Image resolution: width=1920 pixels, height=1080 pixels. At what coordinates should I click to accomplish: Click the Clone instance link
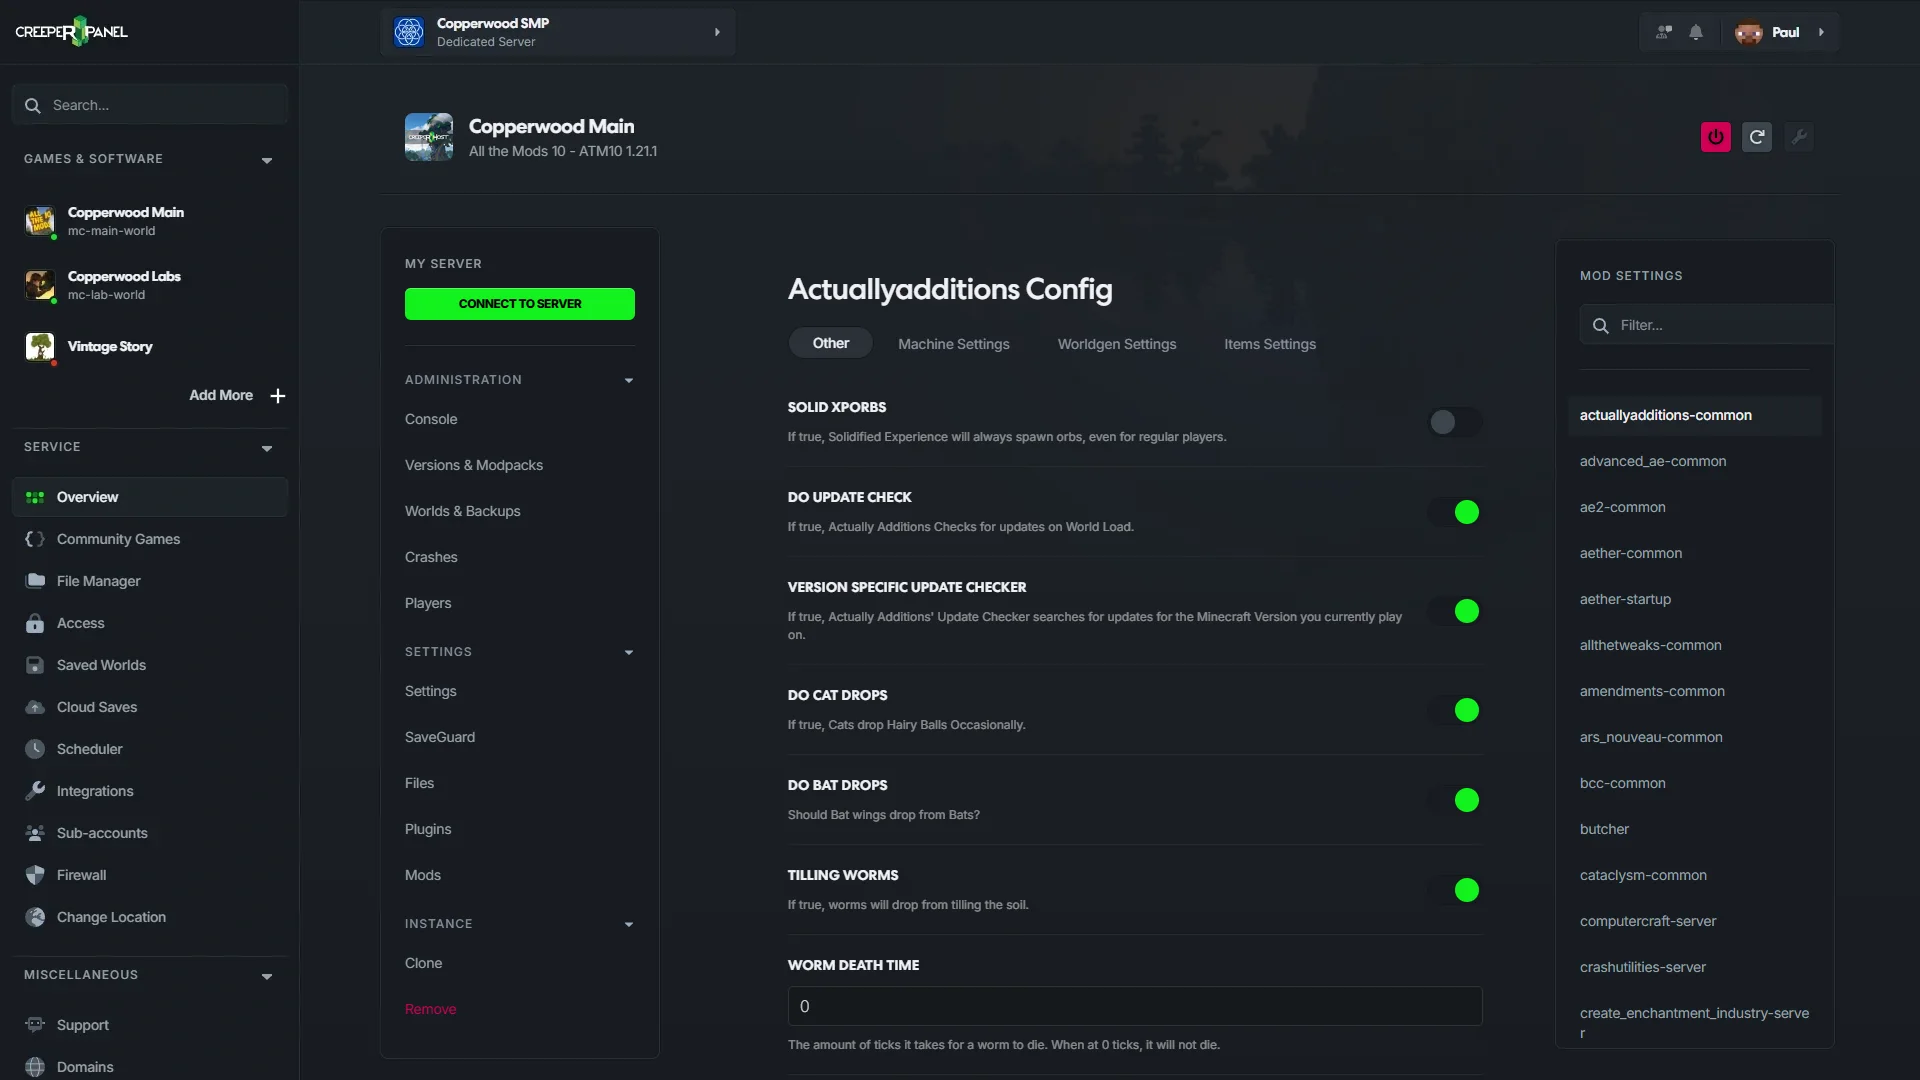click(423, 963)
